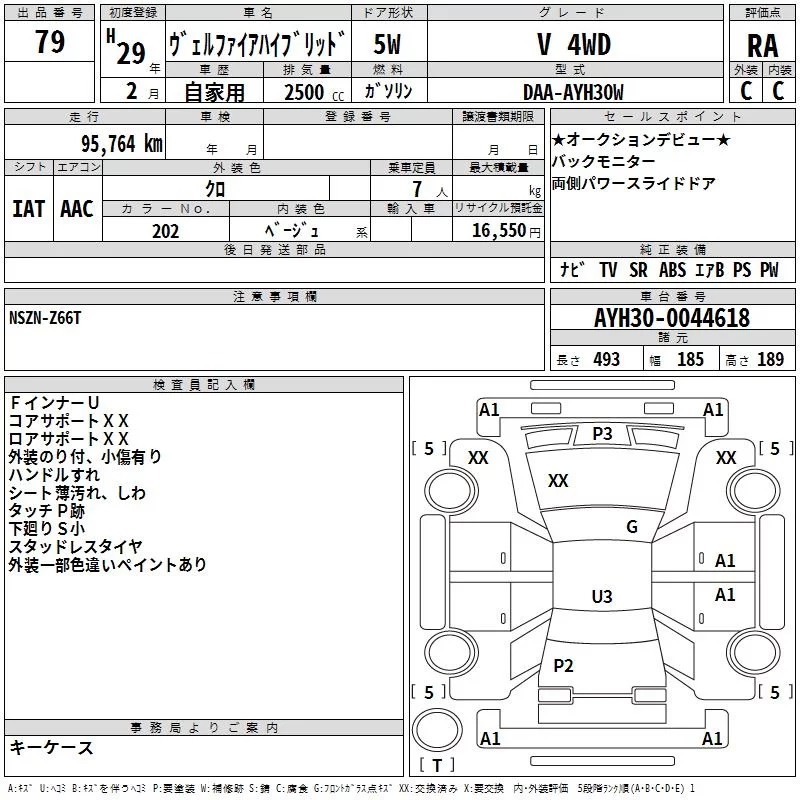Select displacement "2500 cc"

(x=314, y=92)
